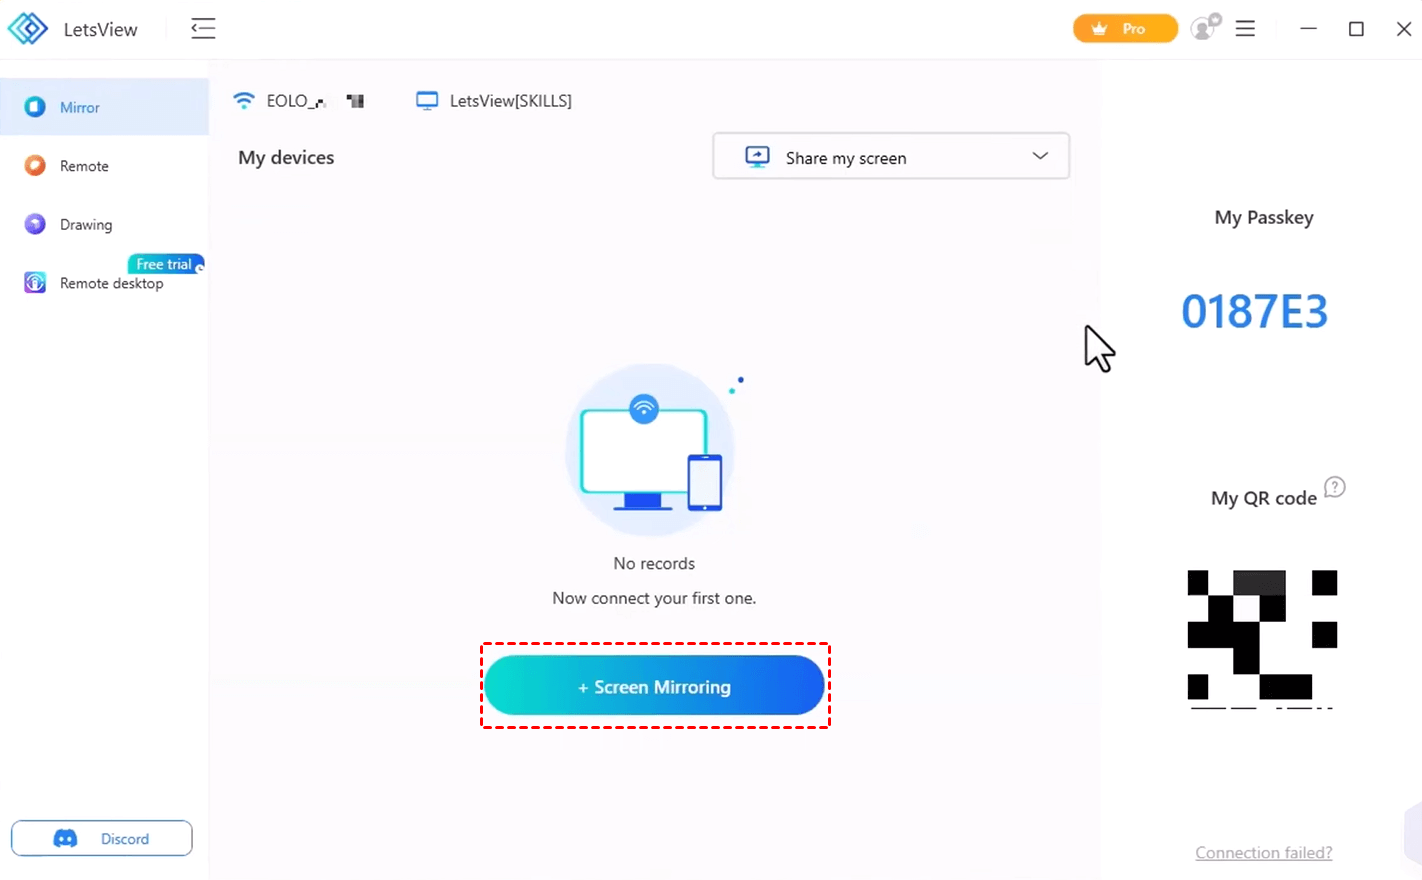Click the LetsView[SKILLS] monitor icon
The width and height of the screenshot is (1422, 880).
tap(427, 101)
